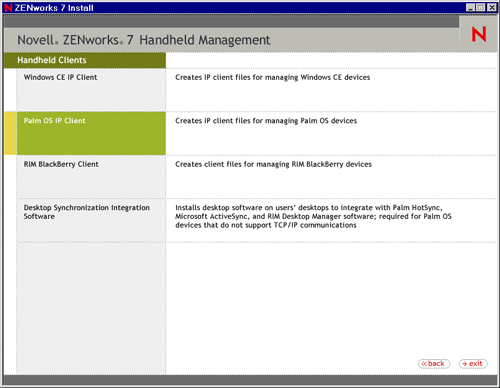Click the Palm OS devices description
The width and height of the screenshot is (500, 388).
tap(266, 121)
